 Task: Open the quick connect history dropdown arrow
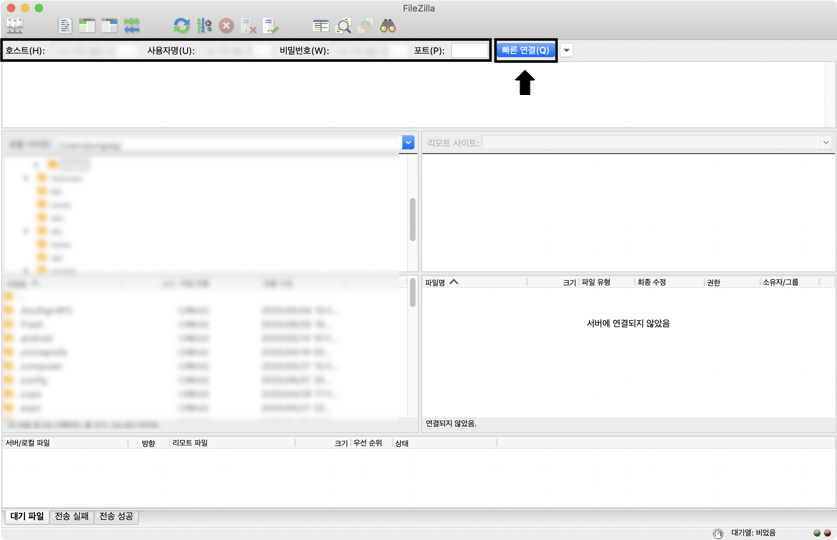coord(567,51)
